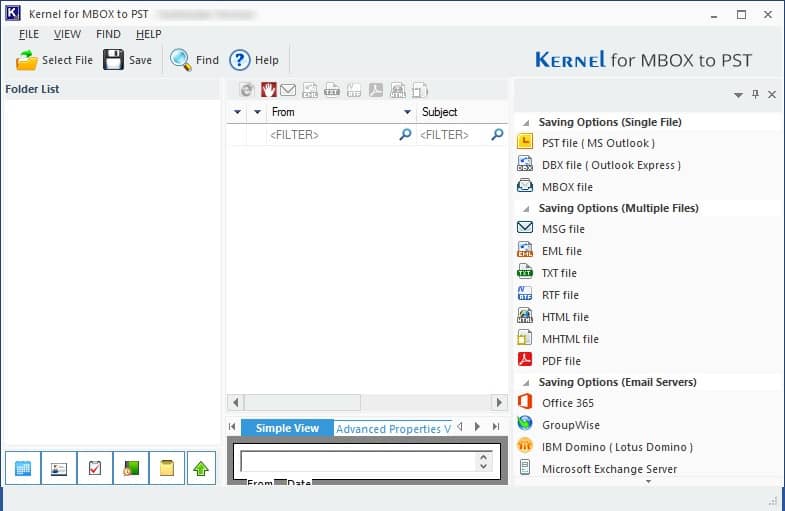Click the EML export icon in message toolbar
Viewport: 785px width, 511px height.
[x=310, y=90]
